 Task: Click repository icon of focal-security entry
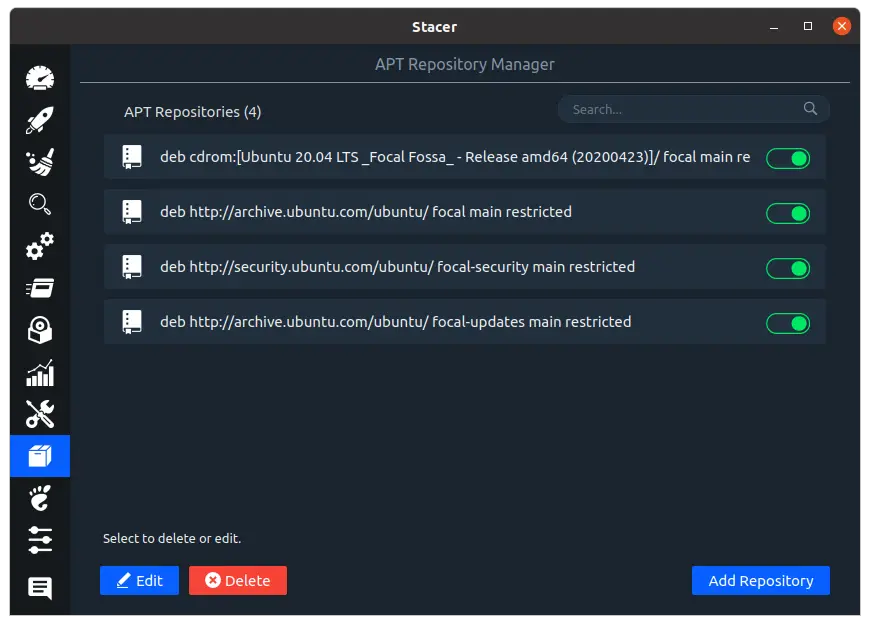click(x=131, y=267)
